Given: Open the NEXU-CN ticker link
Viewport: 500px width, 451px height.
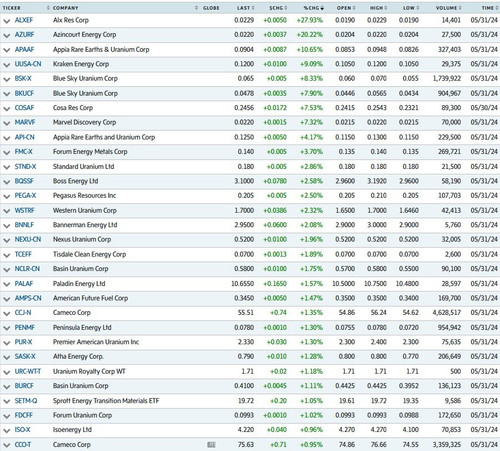Looking at the screenshot, I should tap(28, 239).
